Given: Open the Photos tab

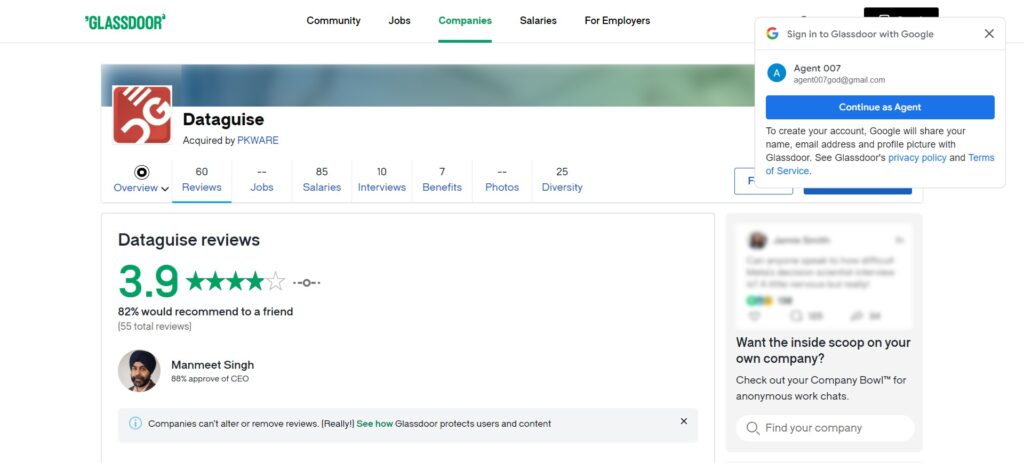Looking at the screenshot, I should [502, 180].
